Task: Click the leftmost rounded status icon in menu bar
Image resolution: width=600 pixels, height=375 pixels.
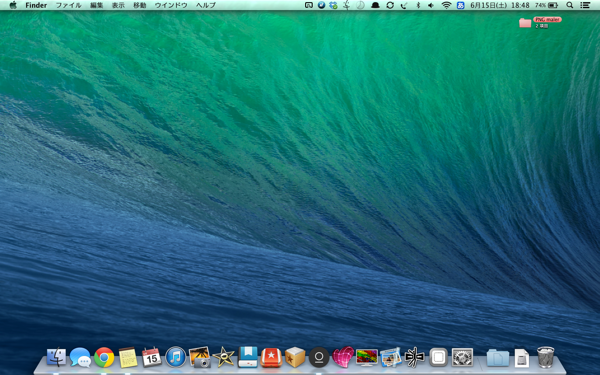Action: [309, 5]
